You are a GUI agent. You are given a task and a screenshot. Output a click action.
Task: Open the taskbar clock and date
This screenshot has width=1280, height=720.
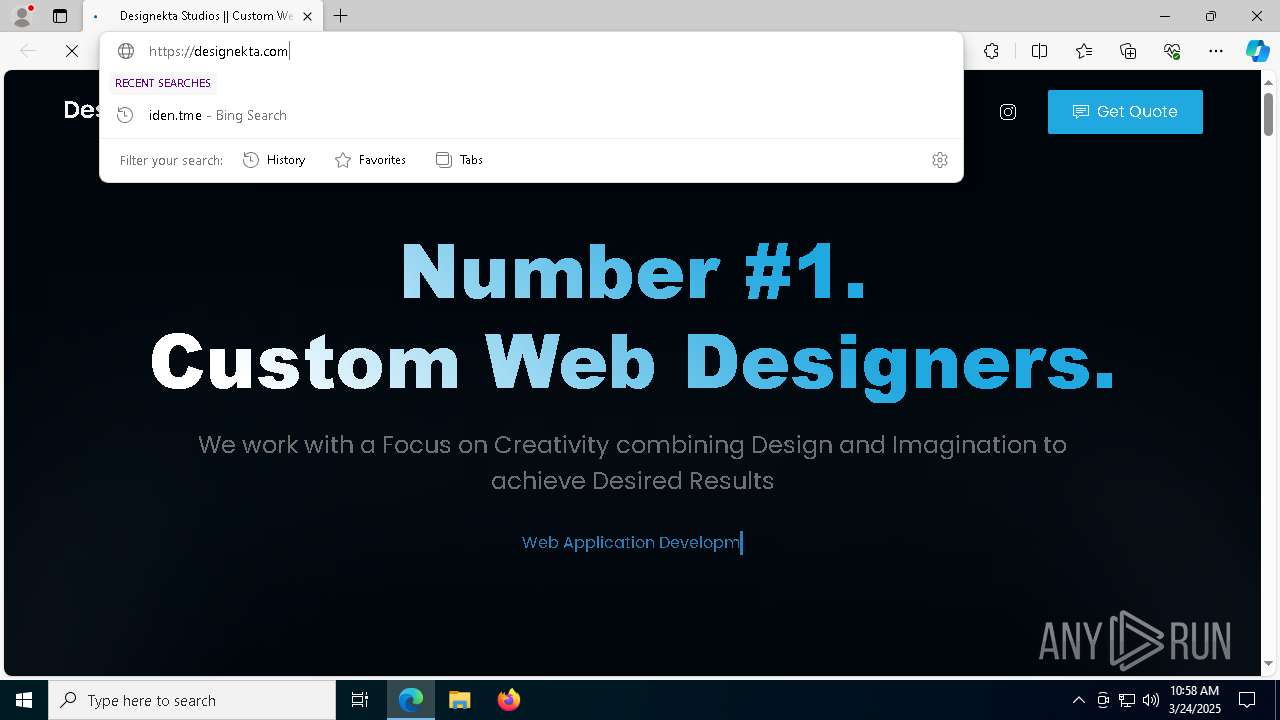pos(1195,700)
